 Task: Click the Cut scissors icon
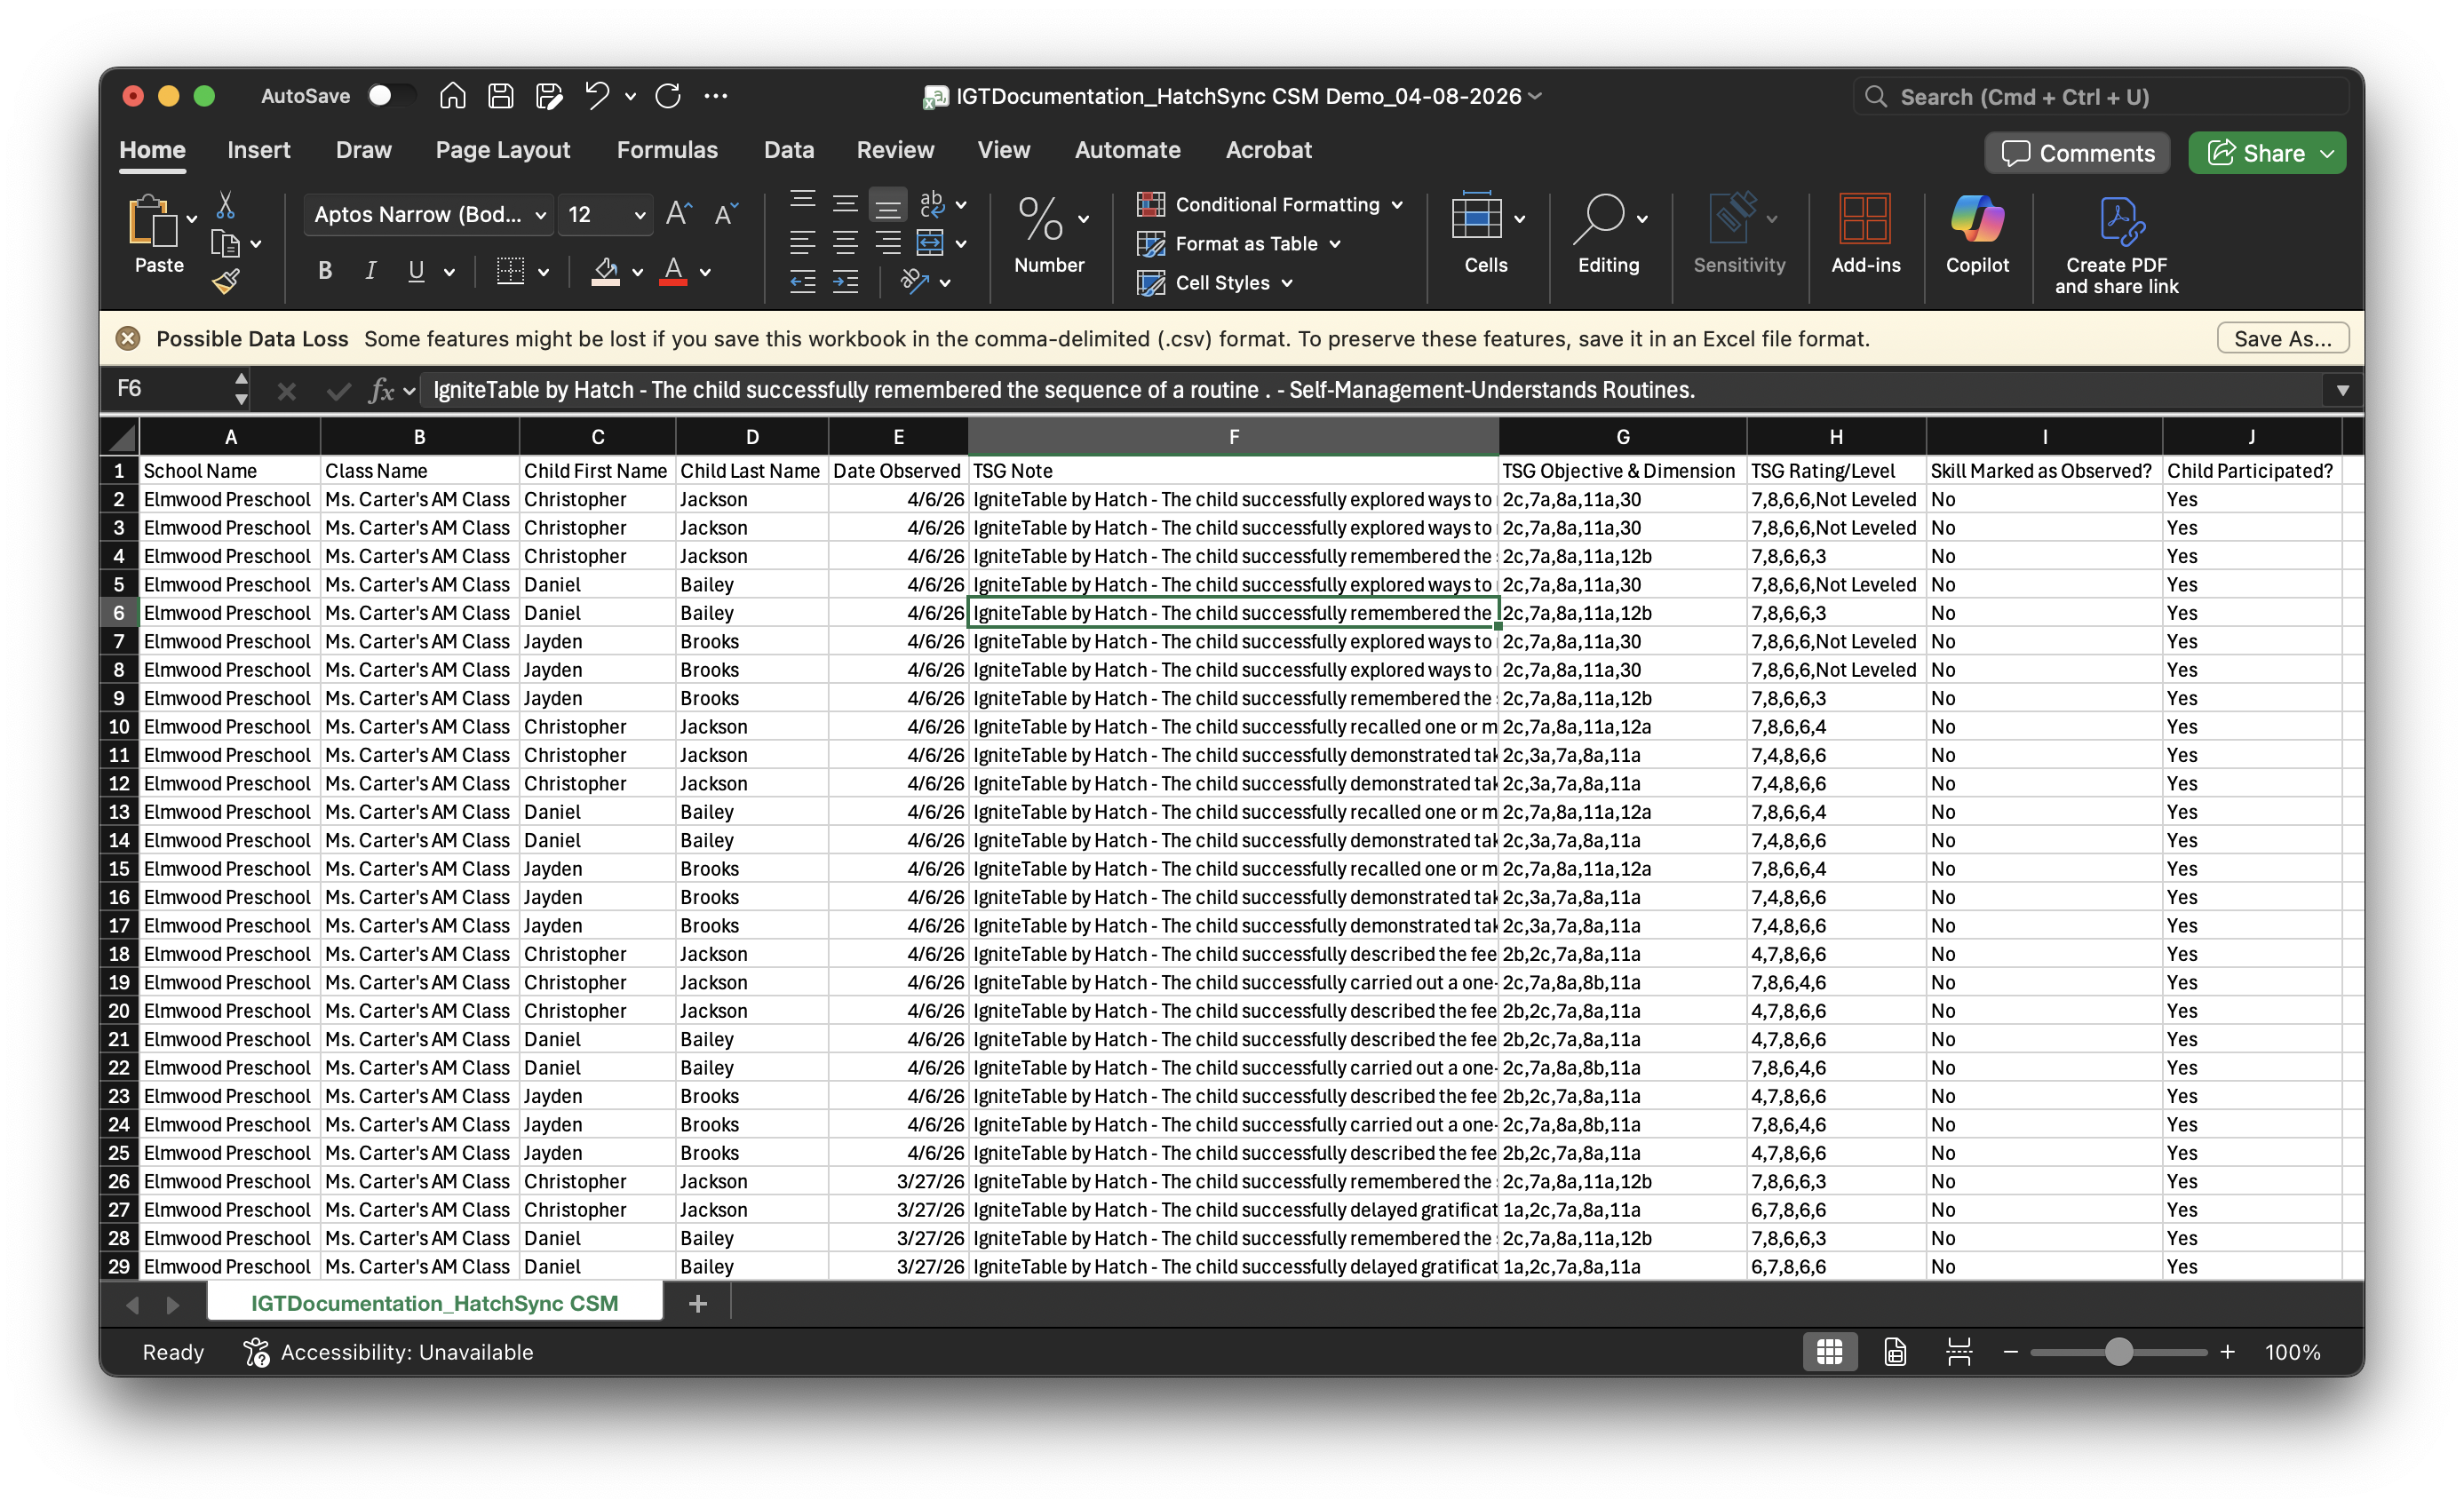pyautogui.click(x=226, y=205)
